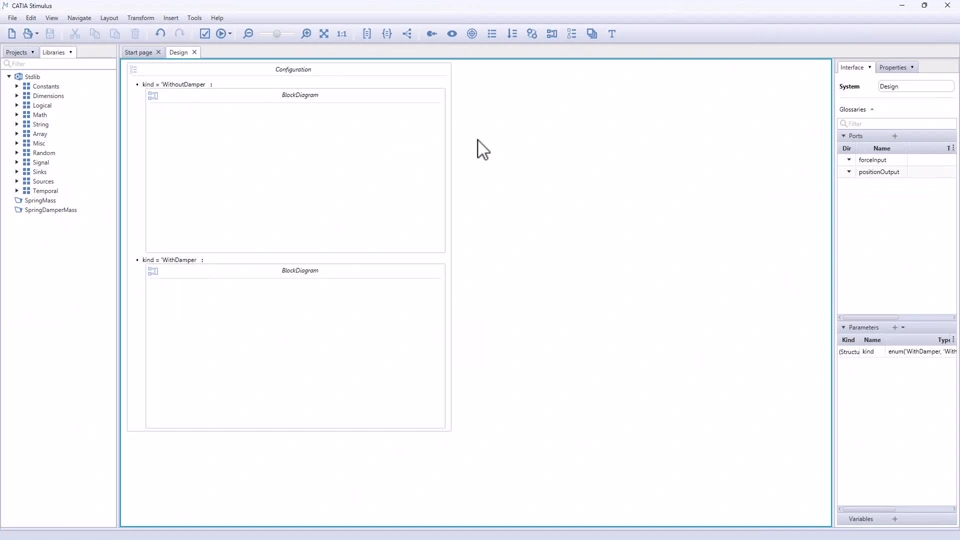960x540 pixels.
Task: Zoom out with the magnifier minus icon
Action: 248,34
